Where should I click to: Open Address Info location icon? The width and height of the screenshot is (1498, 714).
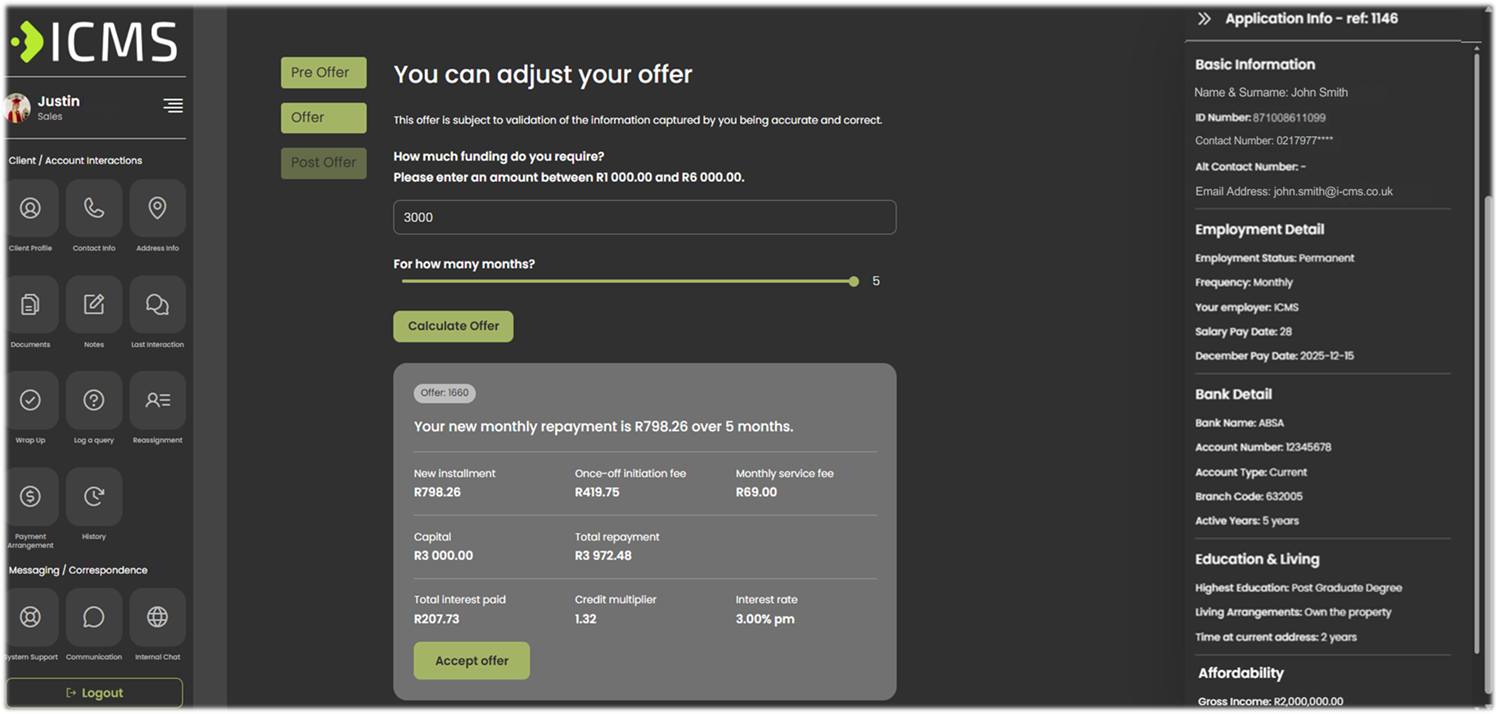coord(157,208)
